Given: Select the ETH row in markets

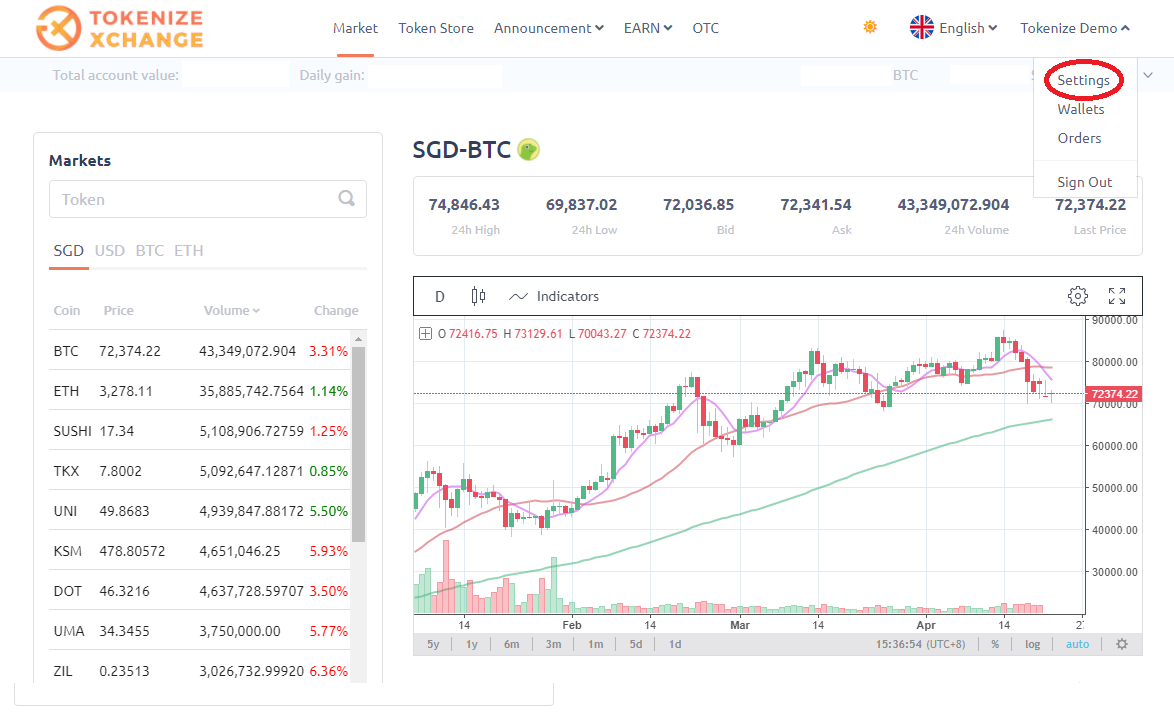Looking at the screenshot, I should (x=200, y=391).
